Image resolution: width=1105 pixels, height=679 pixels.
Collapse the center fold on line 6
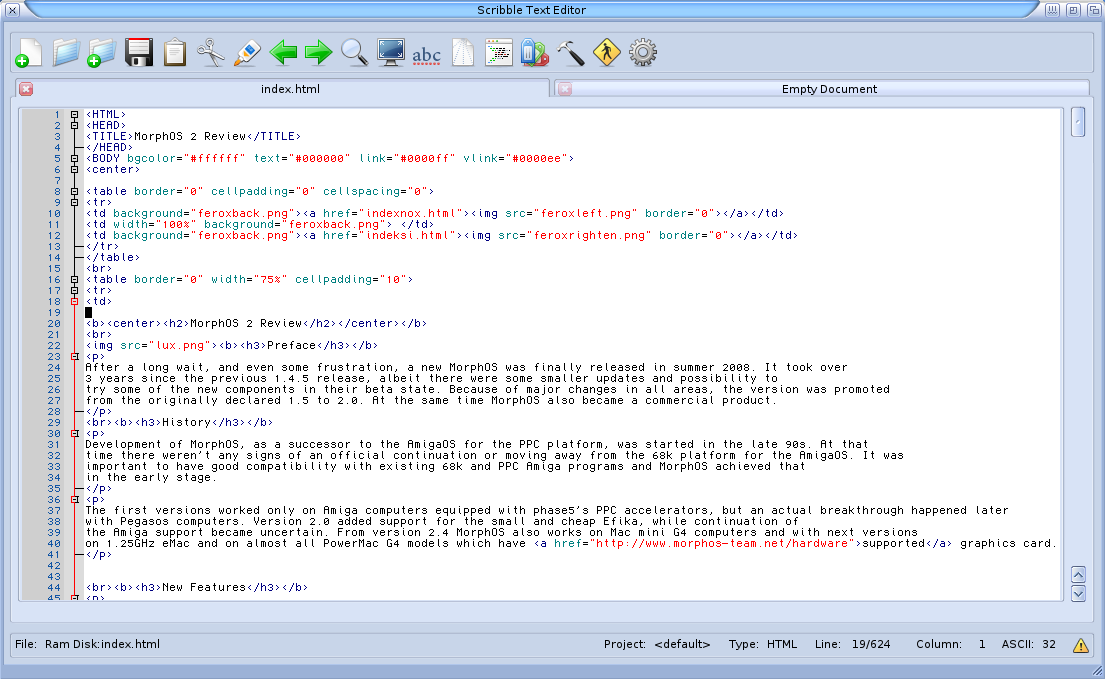[75, 170]
